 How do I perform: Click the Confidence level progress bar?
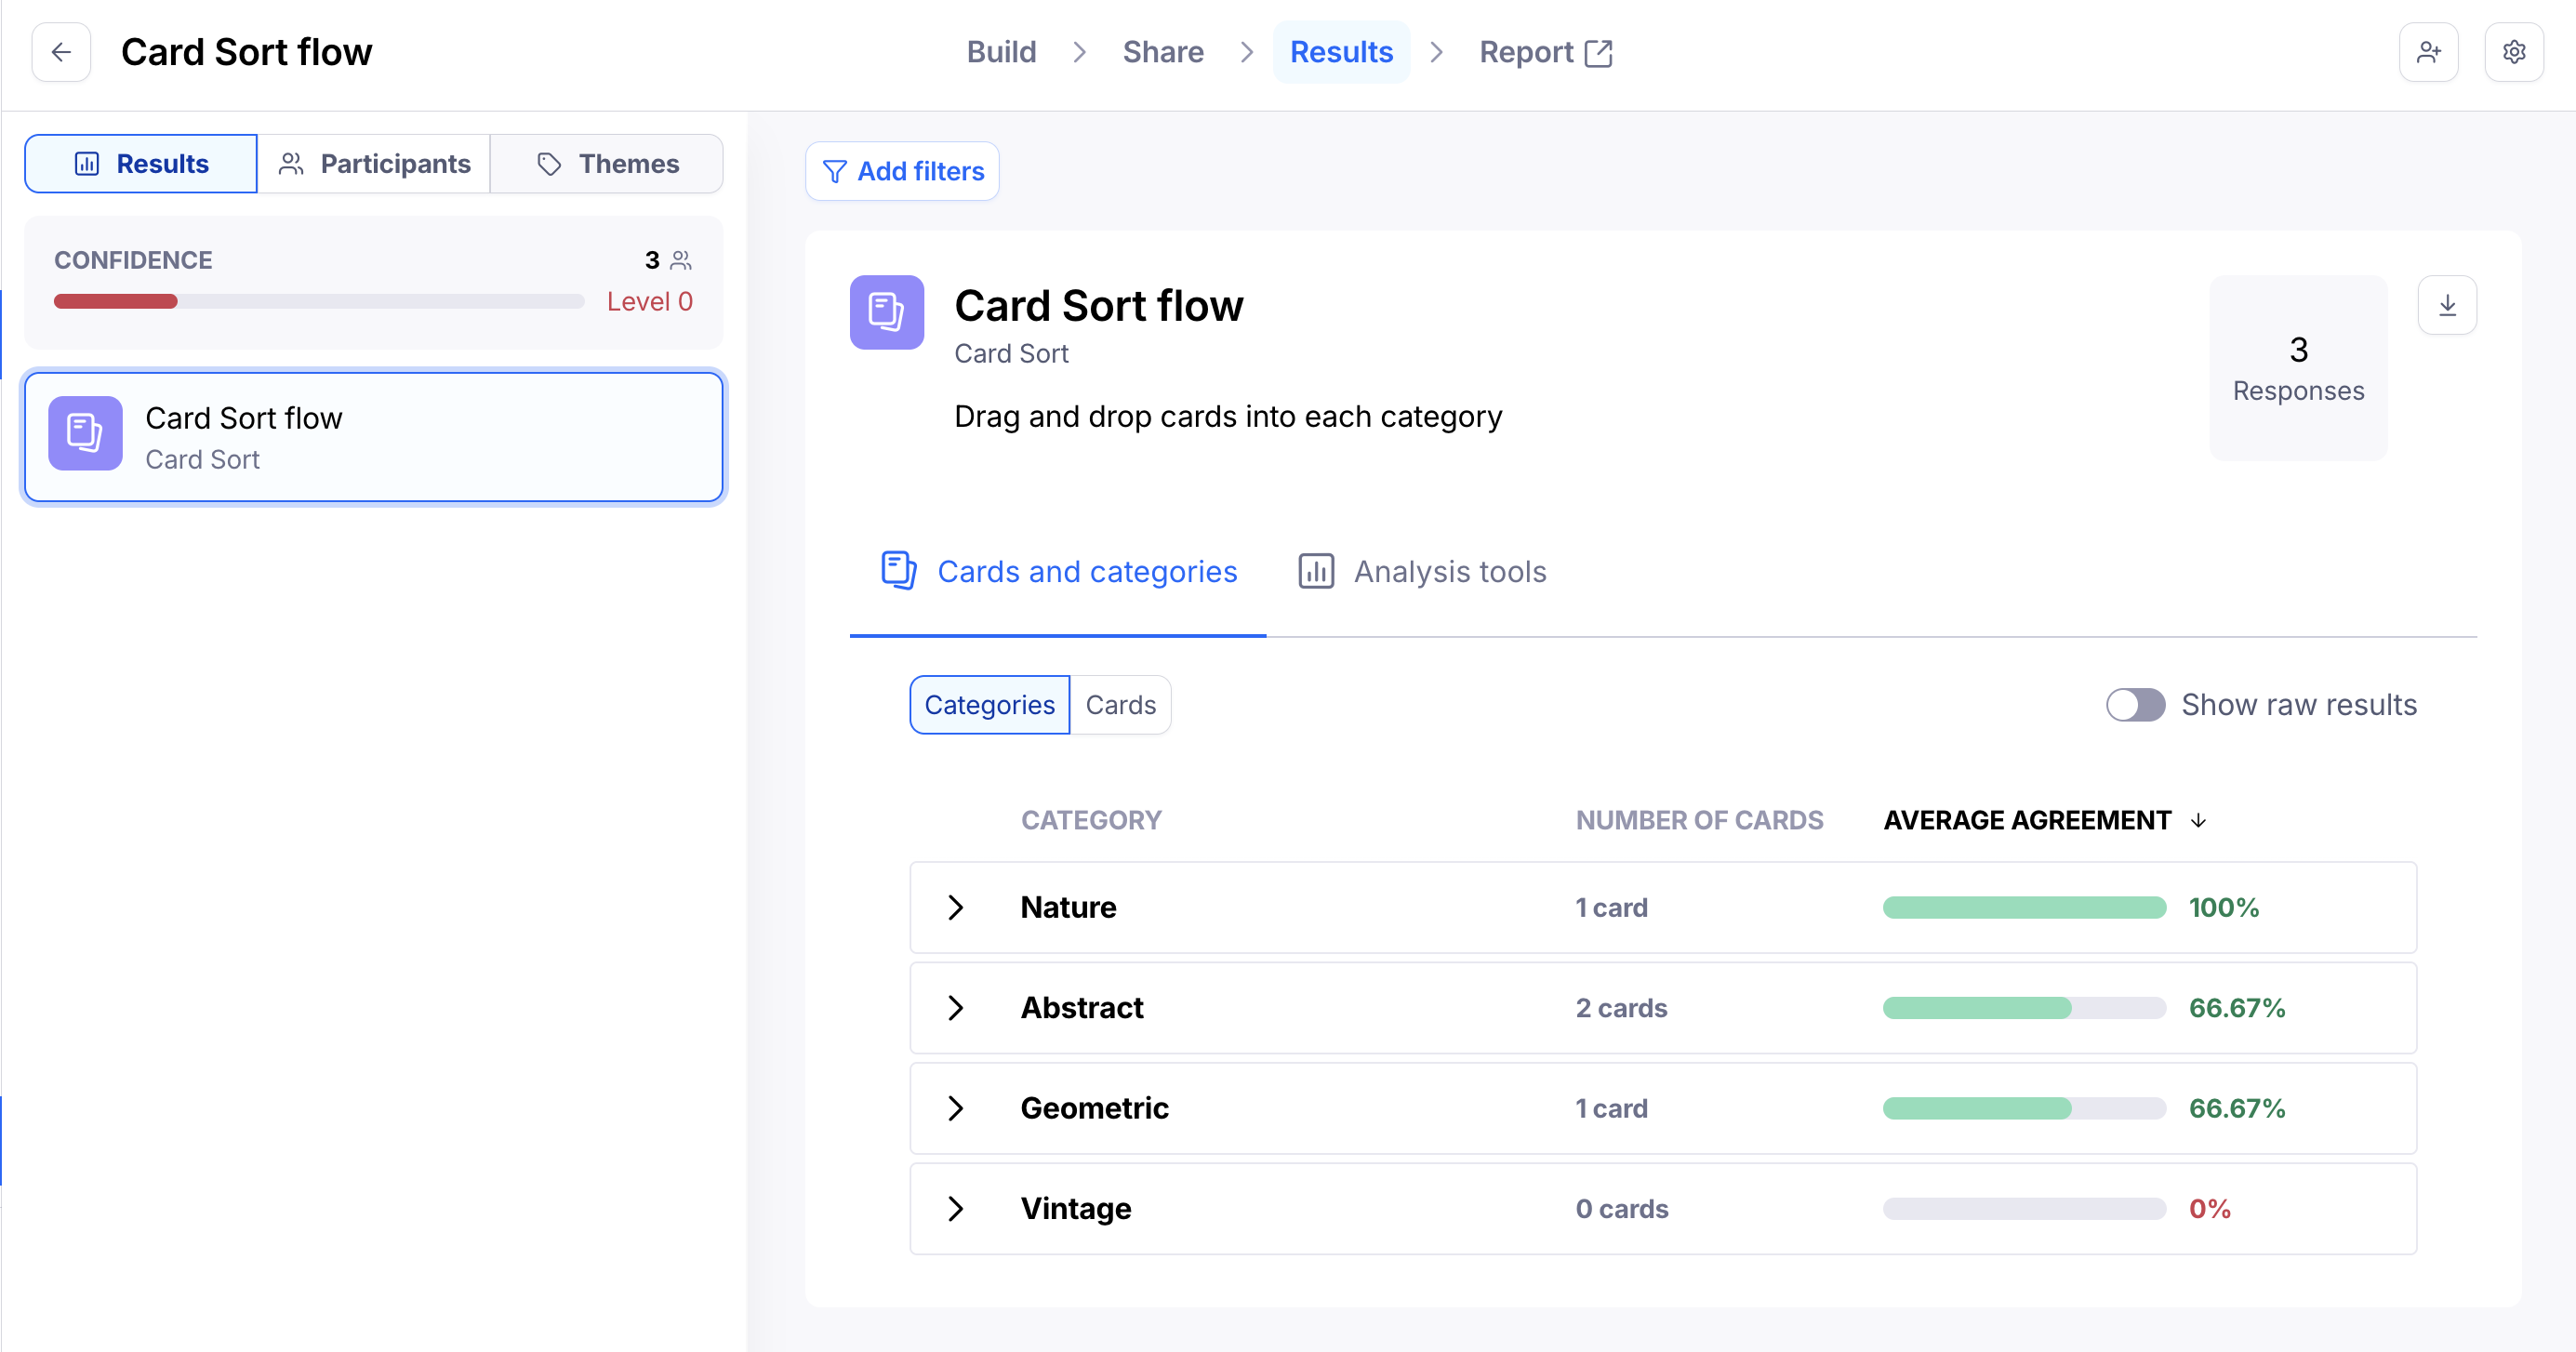click(318, 301)
